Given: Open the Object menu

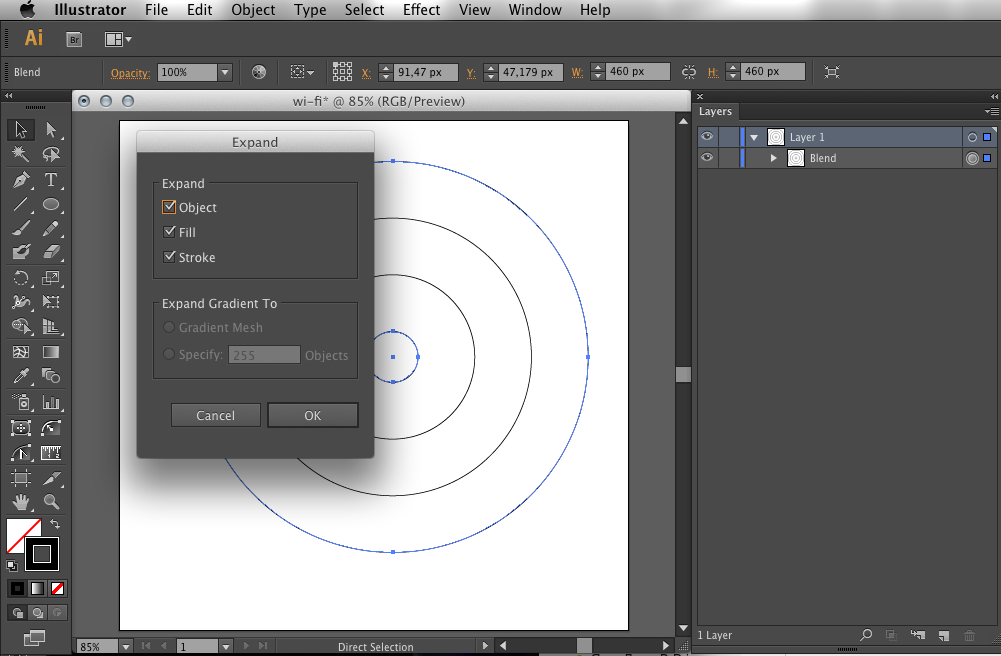Looking at the screenshot, I should coord(253,10).
